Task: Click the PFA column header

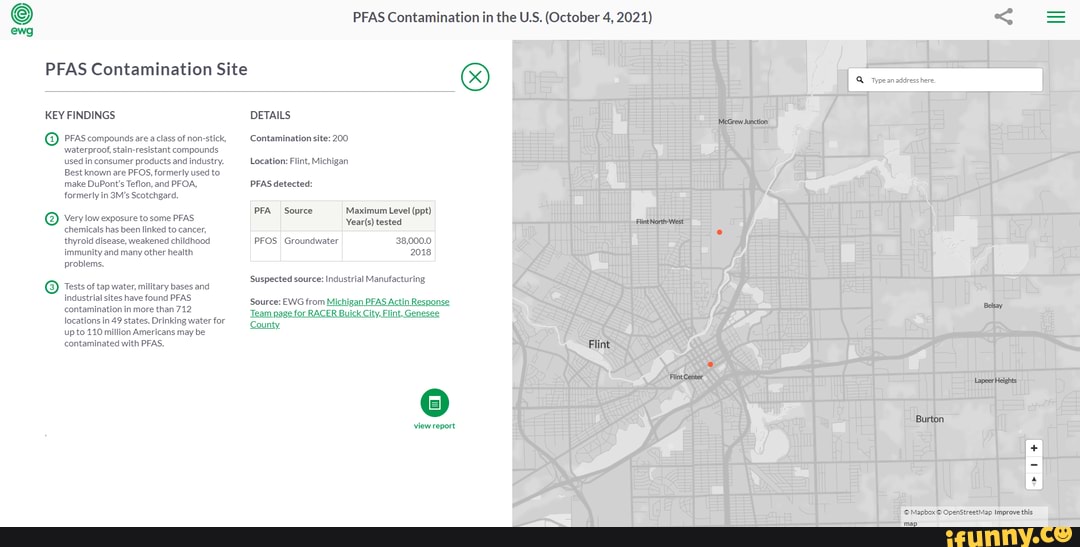Action: (x=265, y=216)
